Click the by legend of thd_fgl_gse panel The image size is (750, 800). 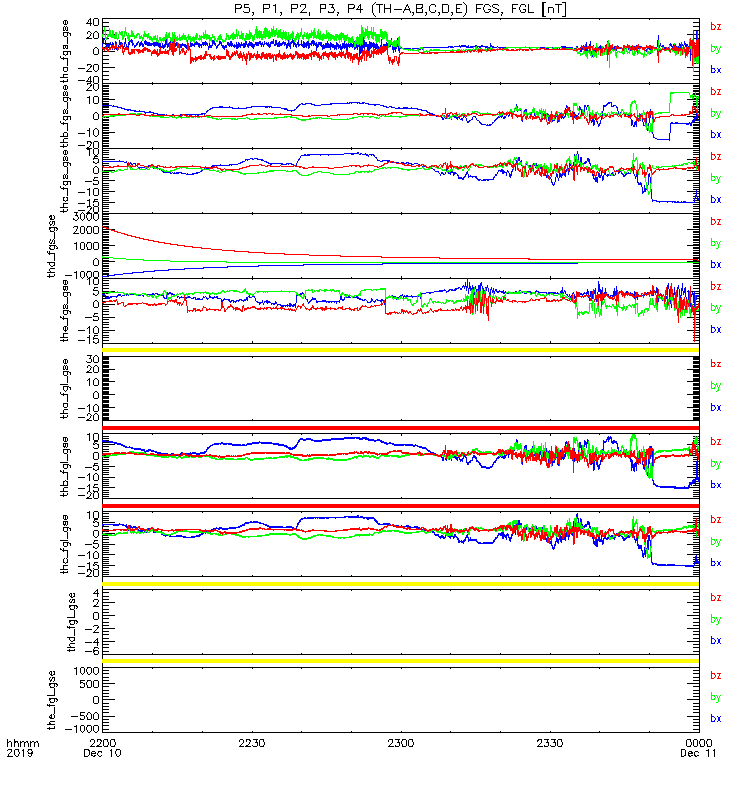click(x=716, y=619)
